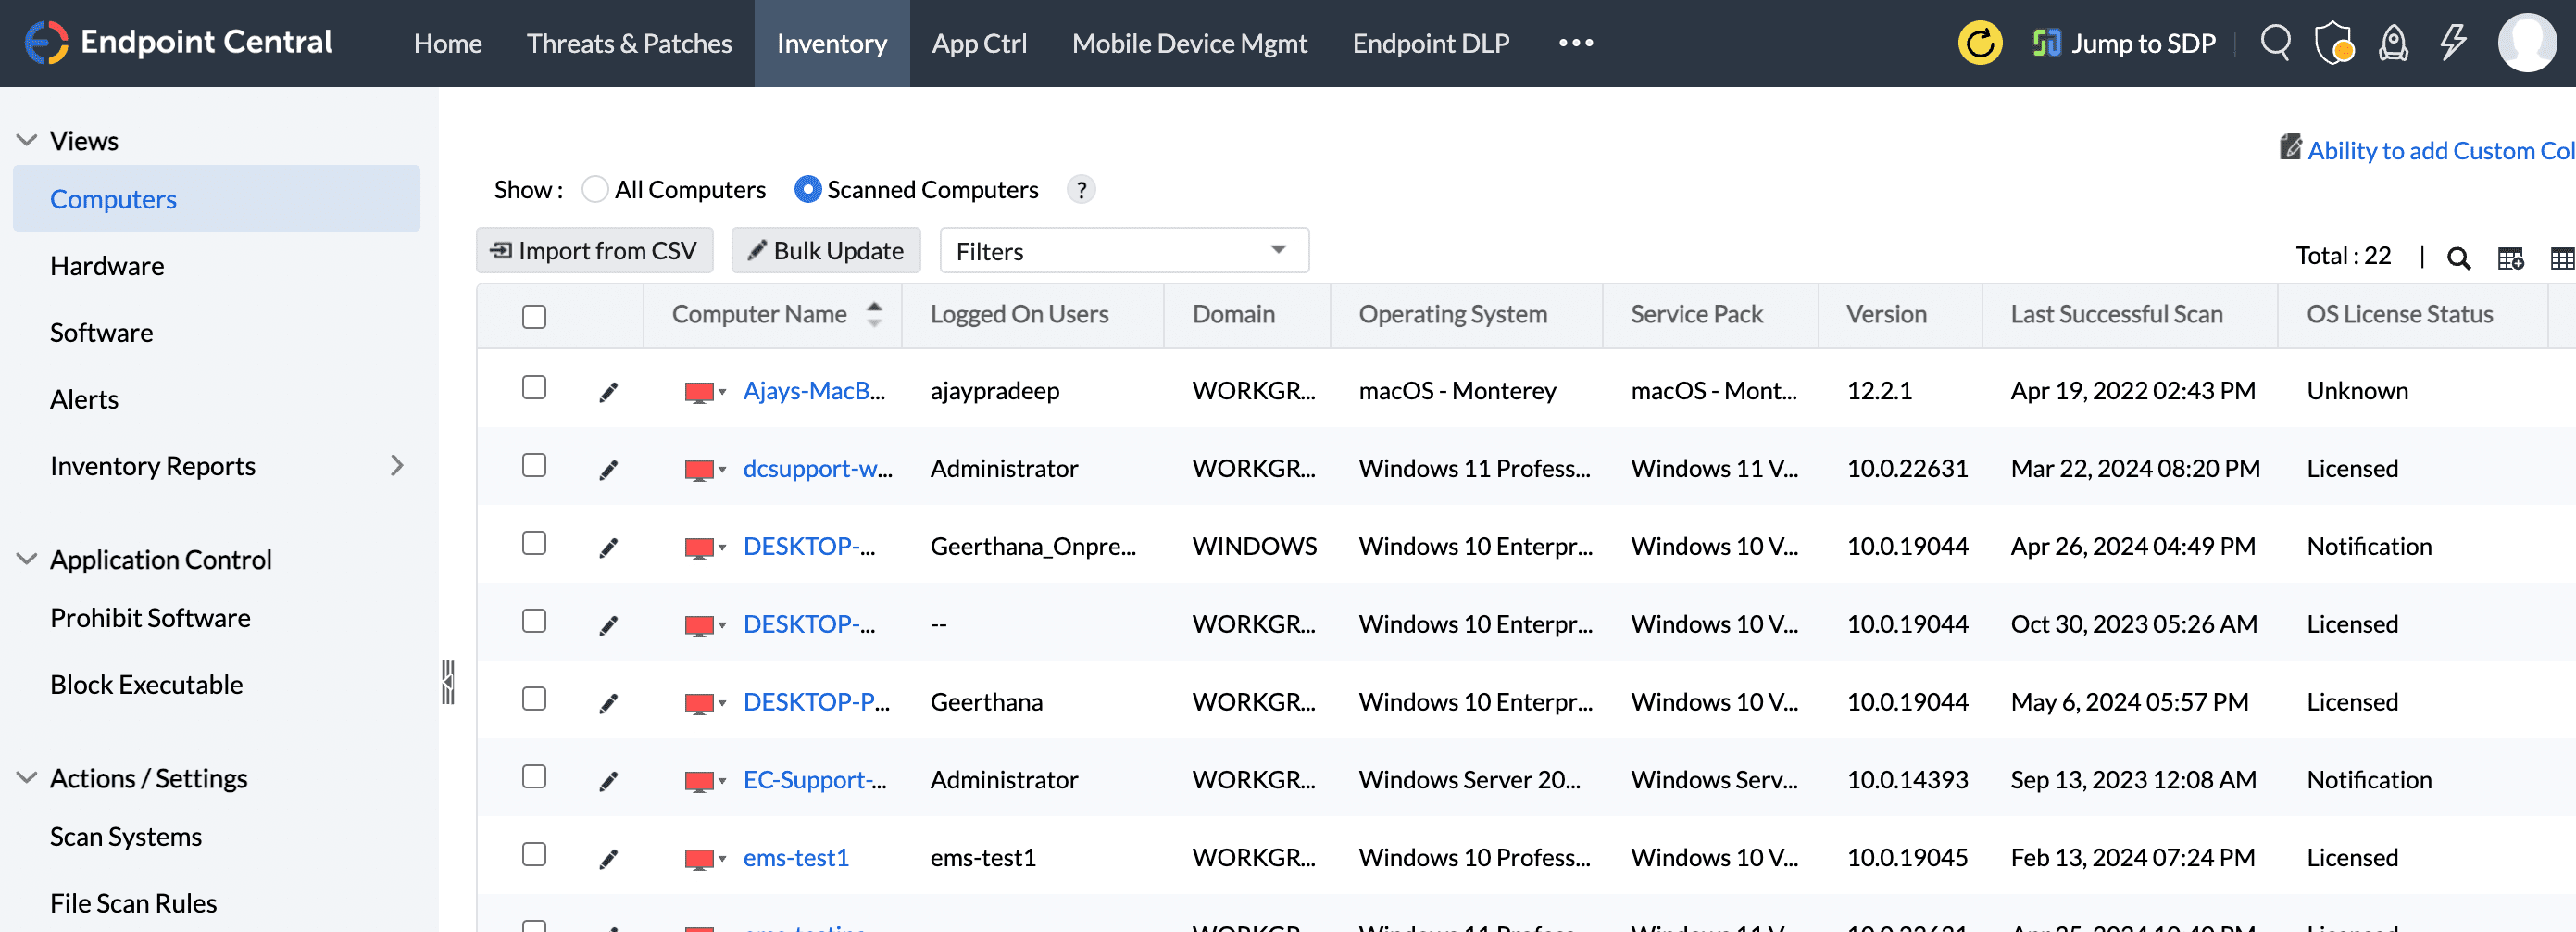Edit the Ajays-MacB computer row with pencil icon
2576x932 pixels.
click(608, 392)
